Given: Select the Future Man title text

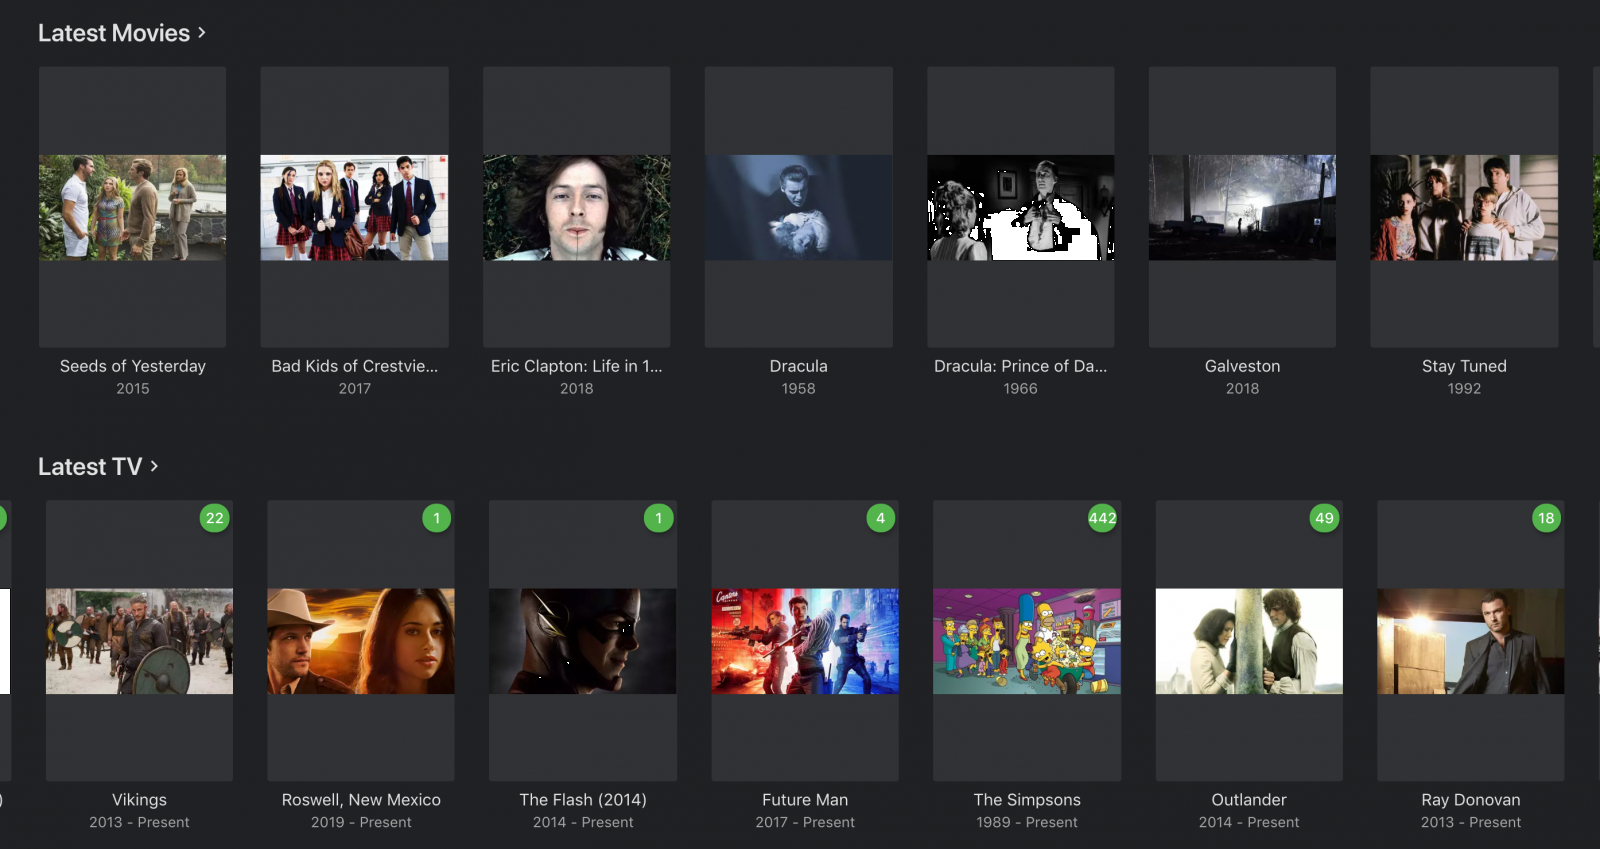Looking at the screenshot, I should [805, 800].
